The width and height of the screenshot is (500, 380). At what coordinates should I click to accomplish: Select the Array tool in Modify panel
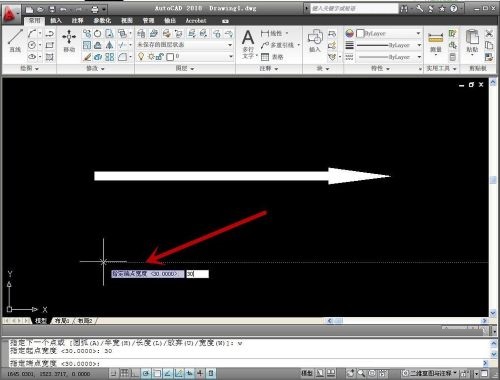point(110,57)
